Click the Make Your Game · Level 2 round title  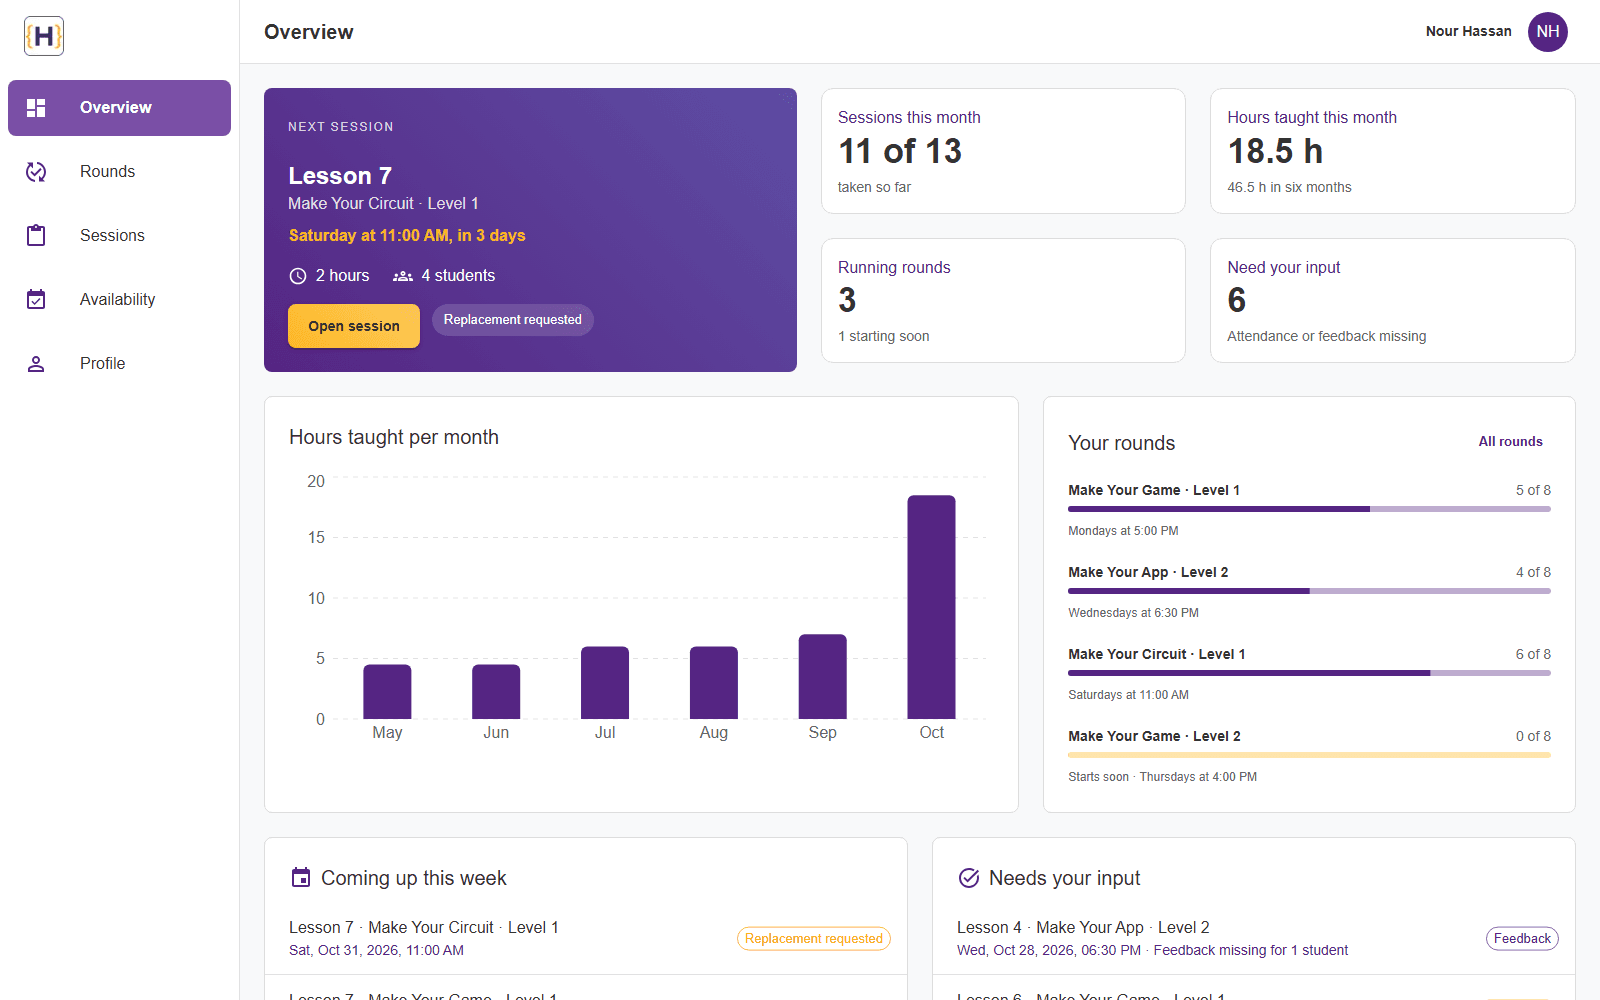[x=1154, y=736]
